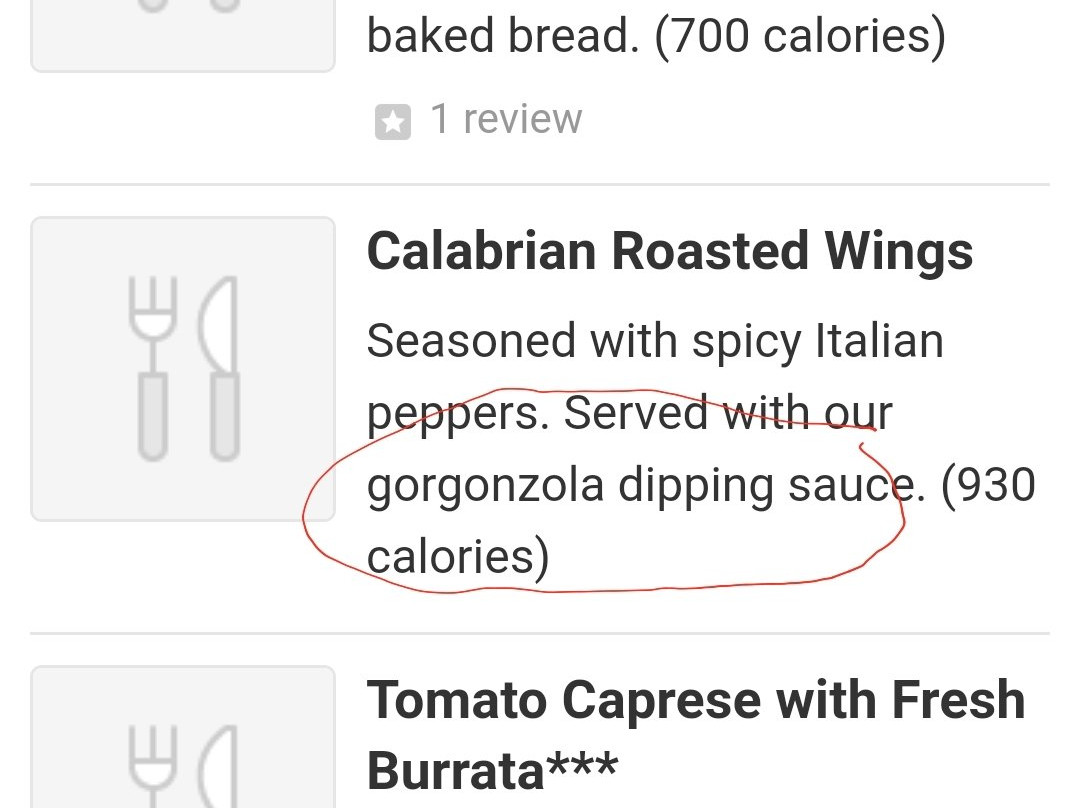Click the knife icon beside Calabrian Roasted Wings

point(221,367)
